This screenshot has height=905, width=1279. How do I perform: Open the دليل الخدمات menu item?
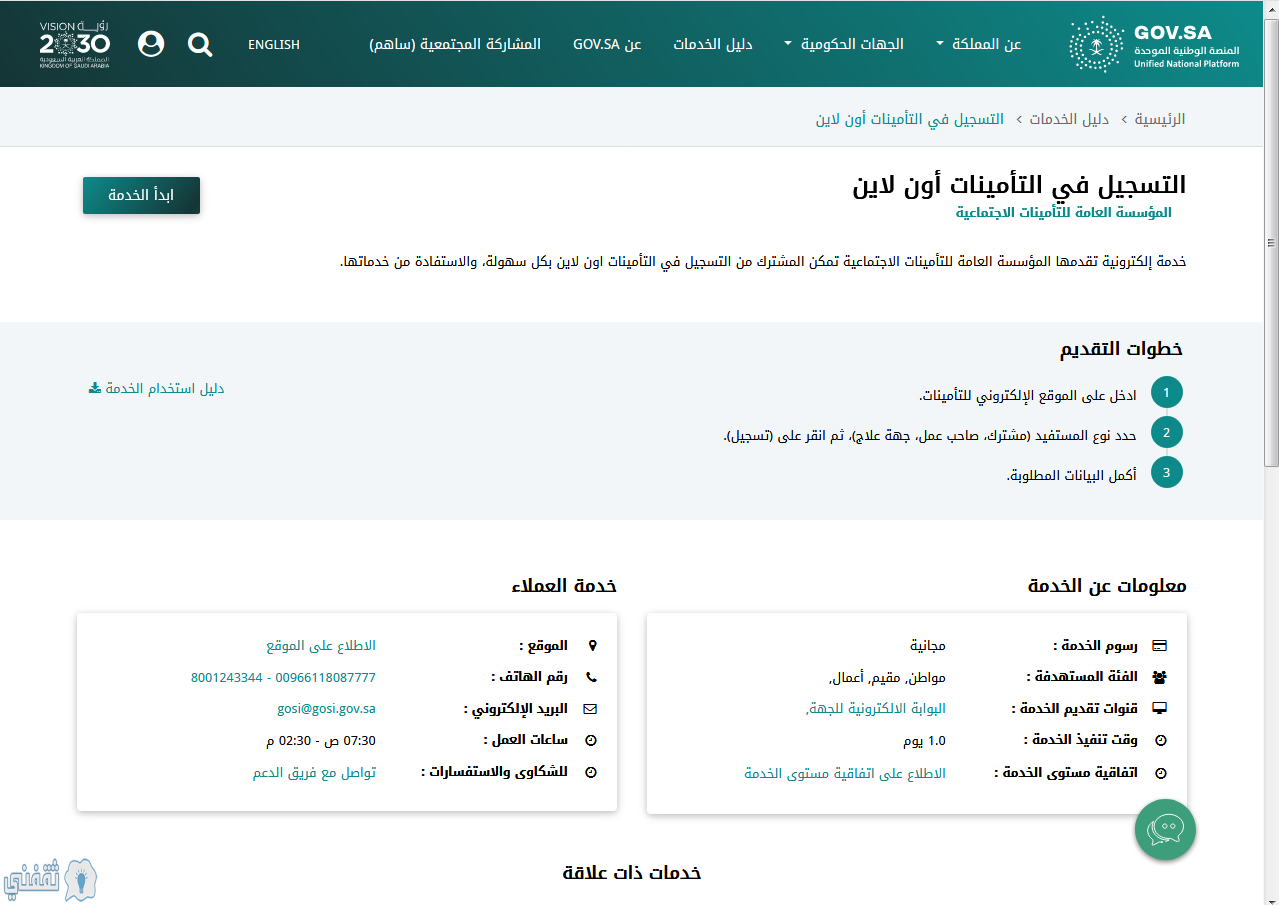pyautogui.click(x=713, y=44)
